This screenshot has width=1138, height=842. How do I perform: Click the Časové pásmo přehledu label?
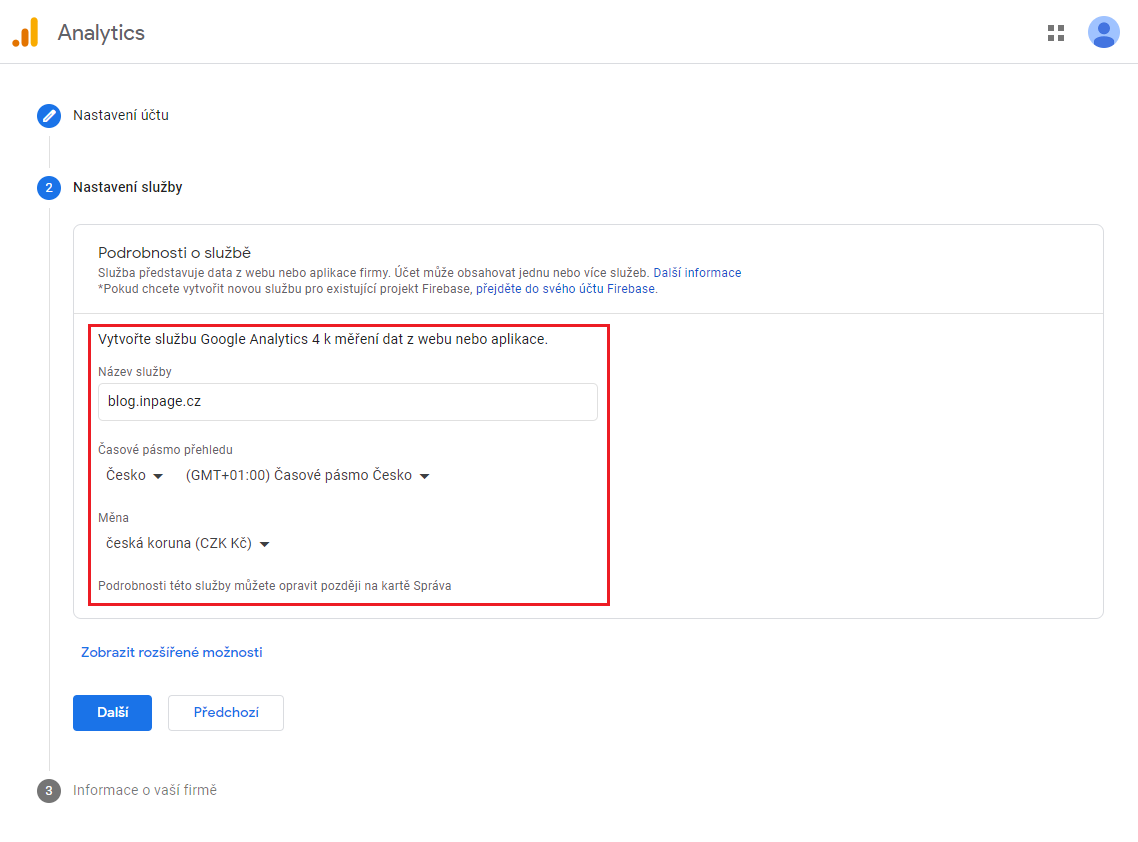165,449
